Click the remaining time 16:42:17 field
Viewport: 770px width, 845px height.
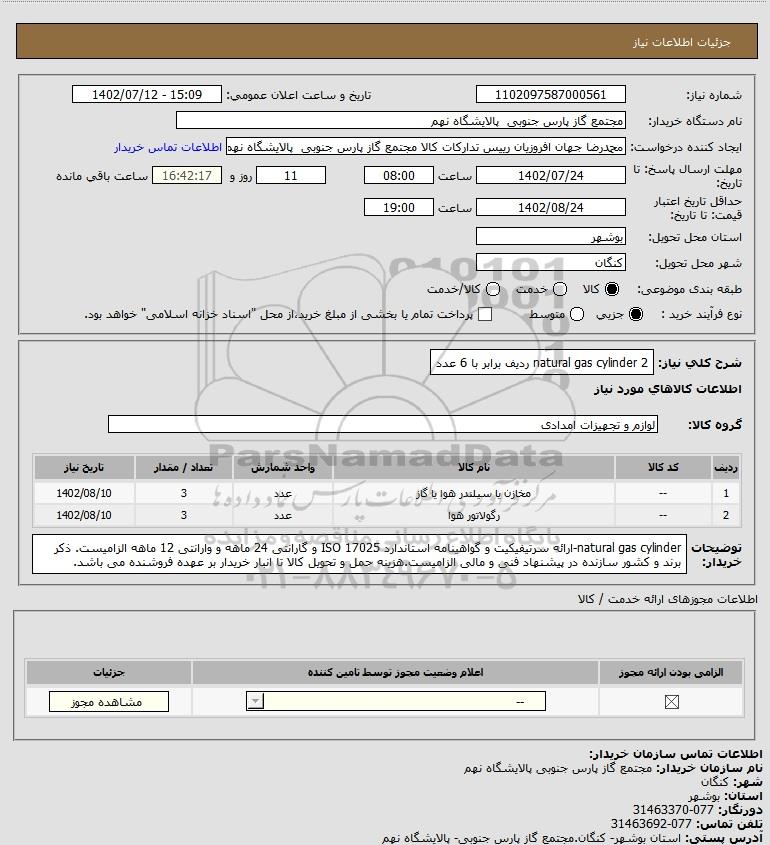[186, 176]
